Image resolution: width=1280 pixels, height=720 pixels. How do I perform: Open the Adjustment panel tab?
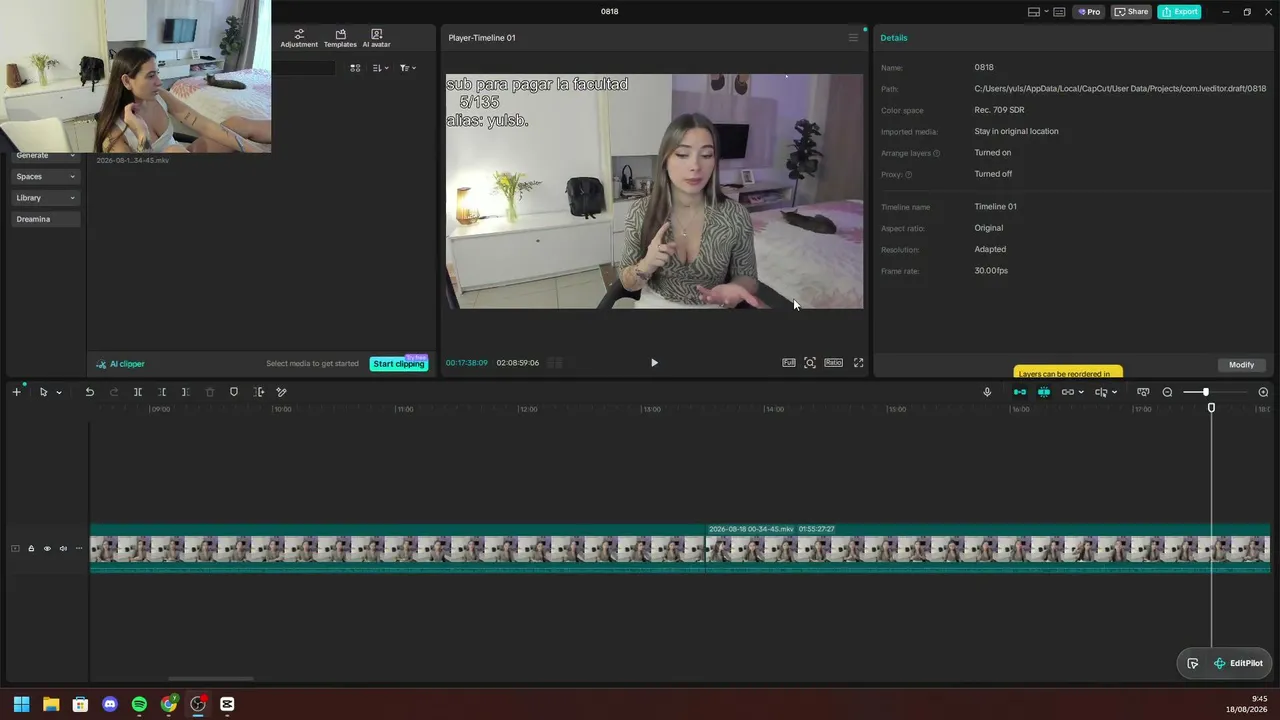point(299,38)
